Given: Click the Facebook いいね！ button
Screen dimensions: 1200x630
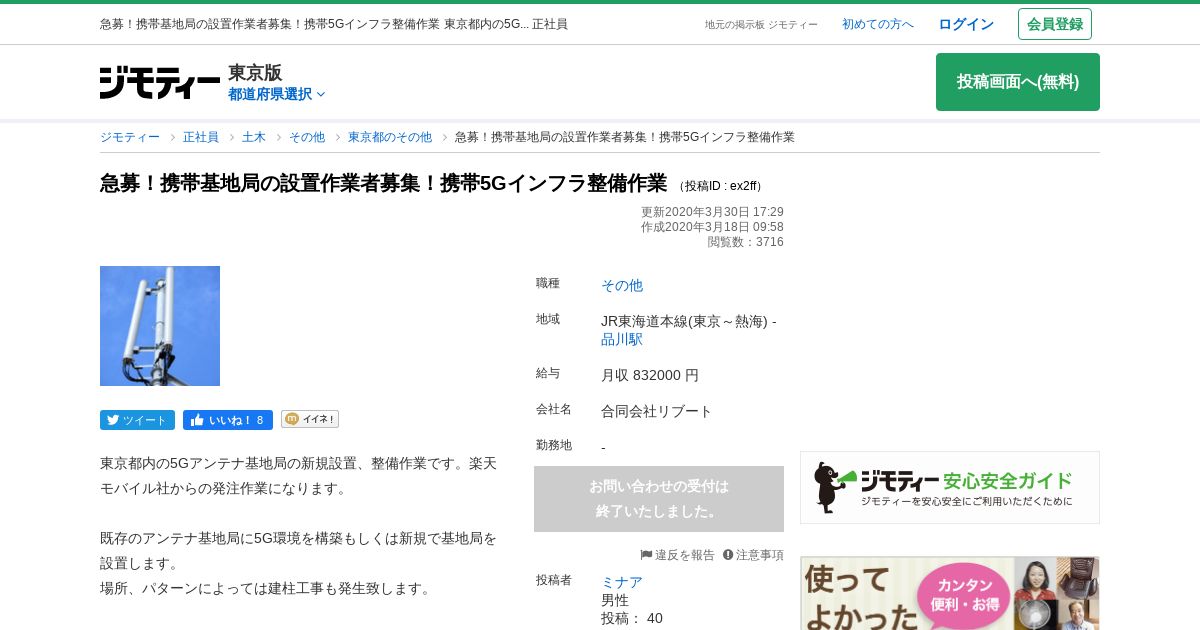Looking at the screenshot, I should pos(228,420).
